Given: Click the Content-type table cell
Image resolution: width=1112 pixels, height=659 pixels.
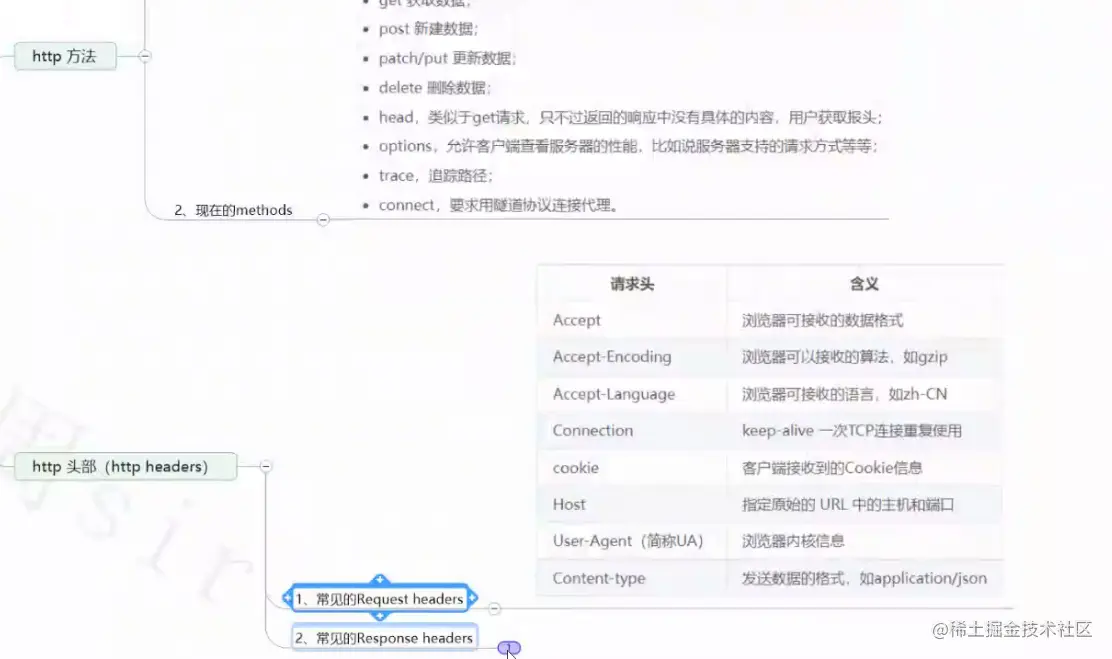Looking at the screenshot, I should coord(632,578).
